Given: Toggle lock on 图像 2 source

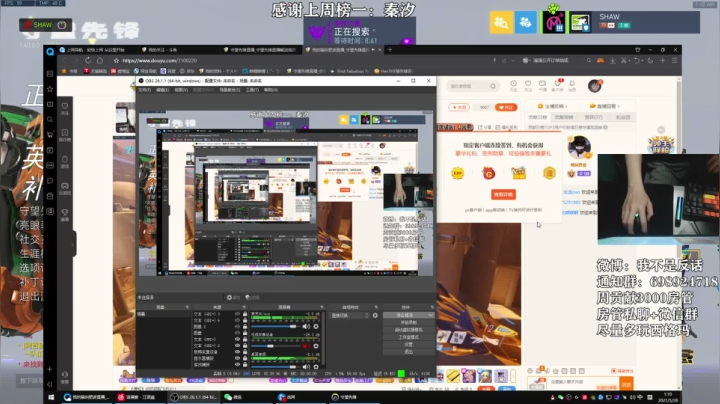Looking at the screenshot, I should click(245, 326).
